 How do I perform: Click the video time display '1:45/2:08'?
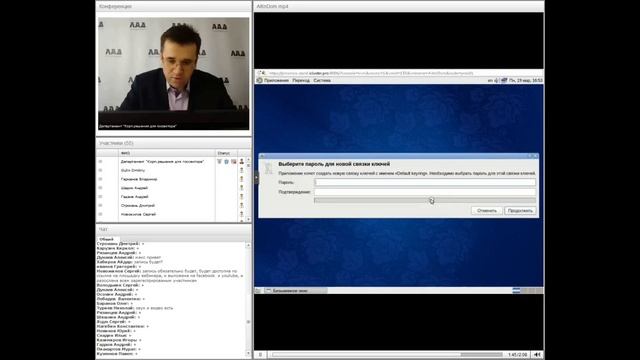518,355
